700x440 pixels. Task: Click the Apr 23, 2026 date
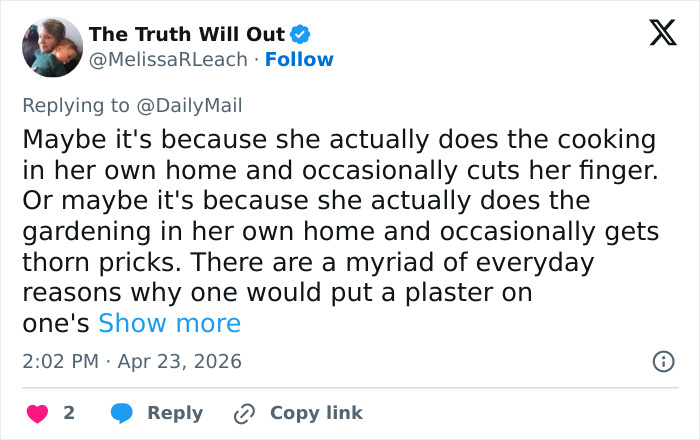[179, 361]
